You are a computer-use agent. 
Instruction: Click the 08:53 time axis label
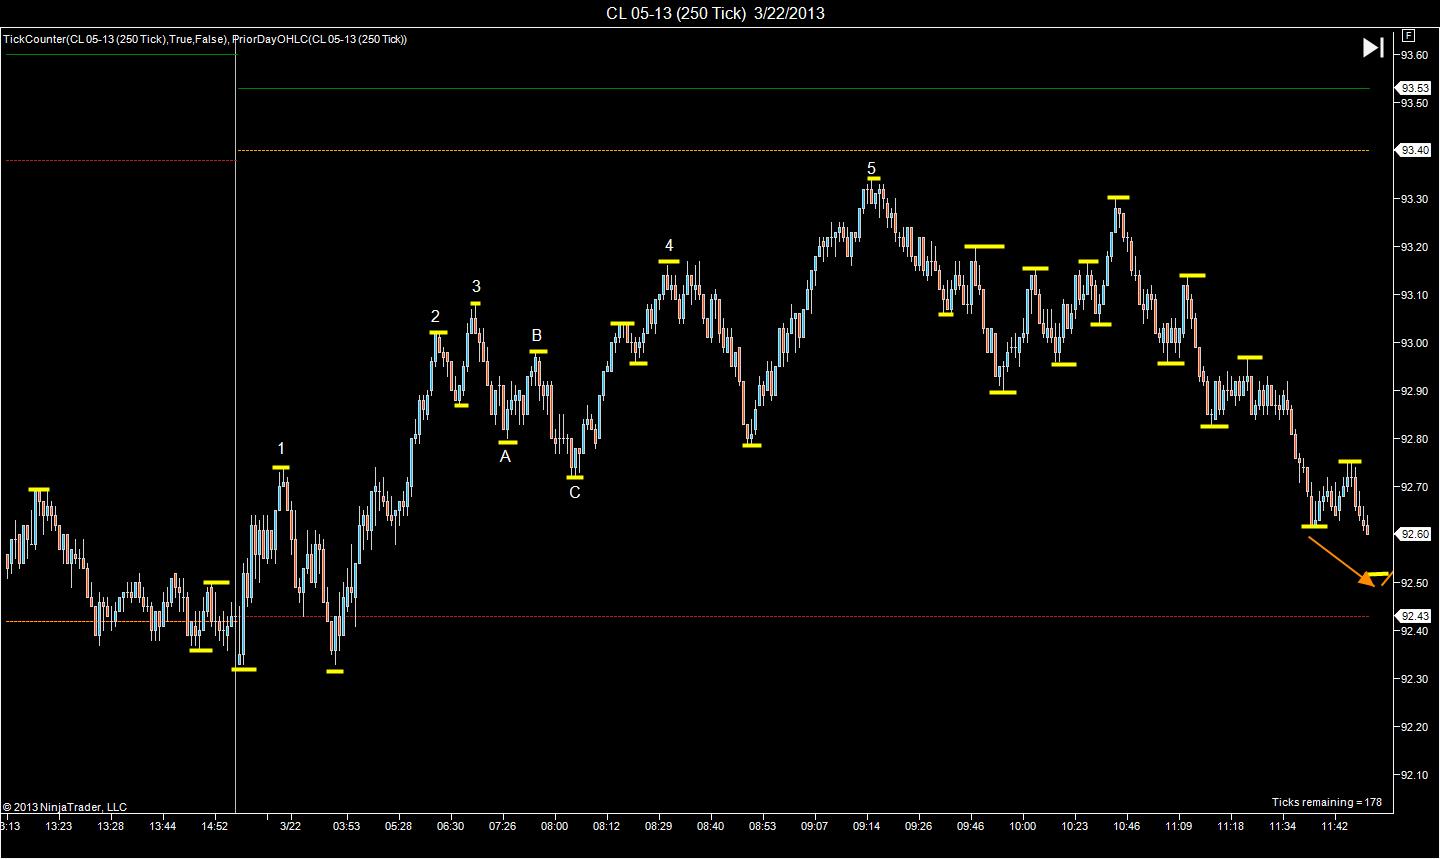[x=762, y=826]
